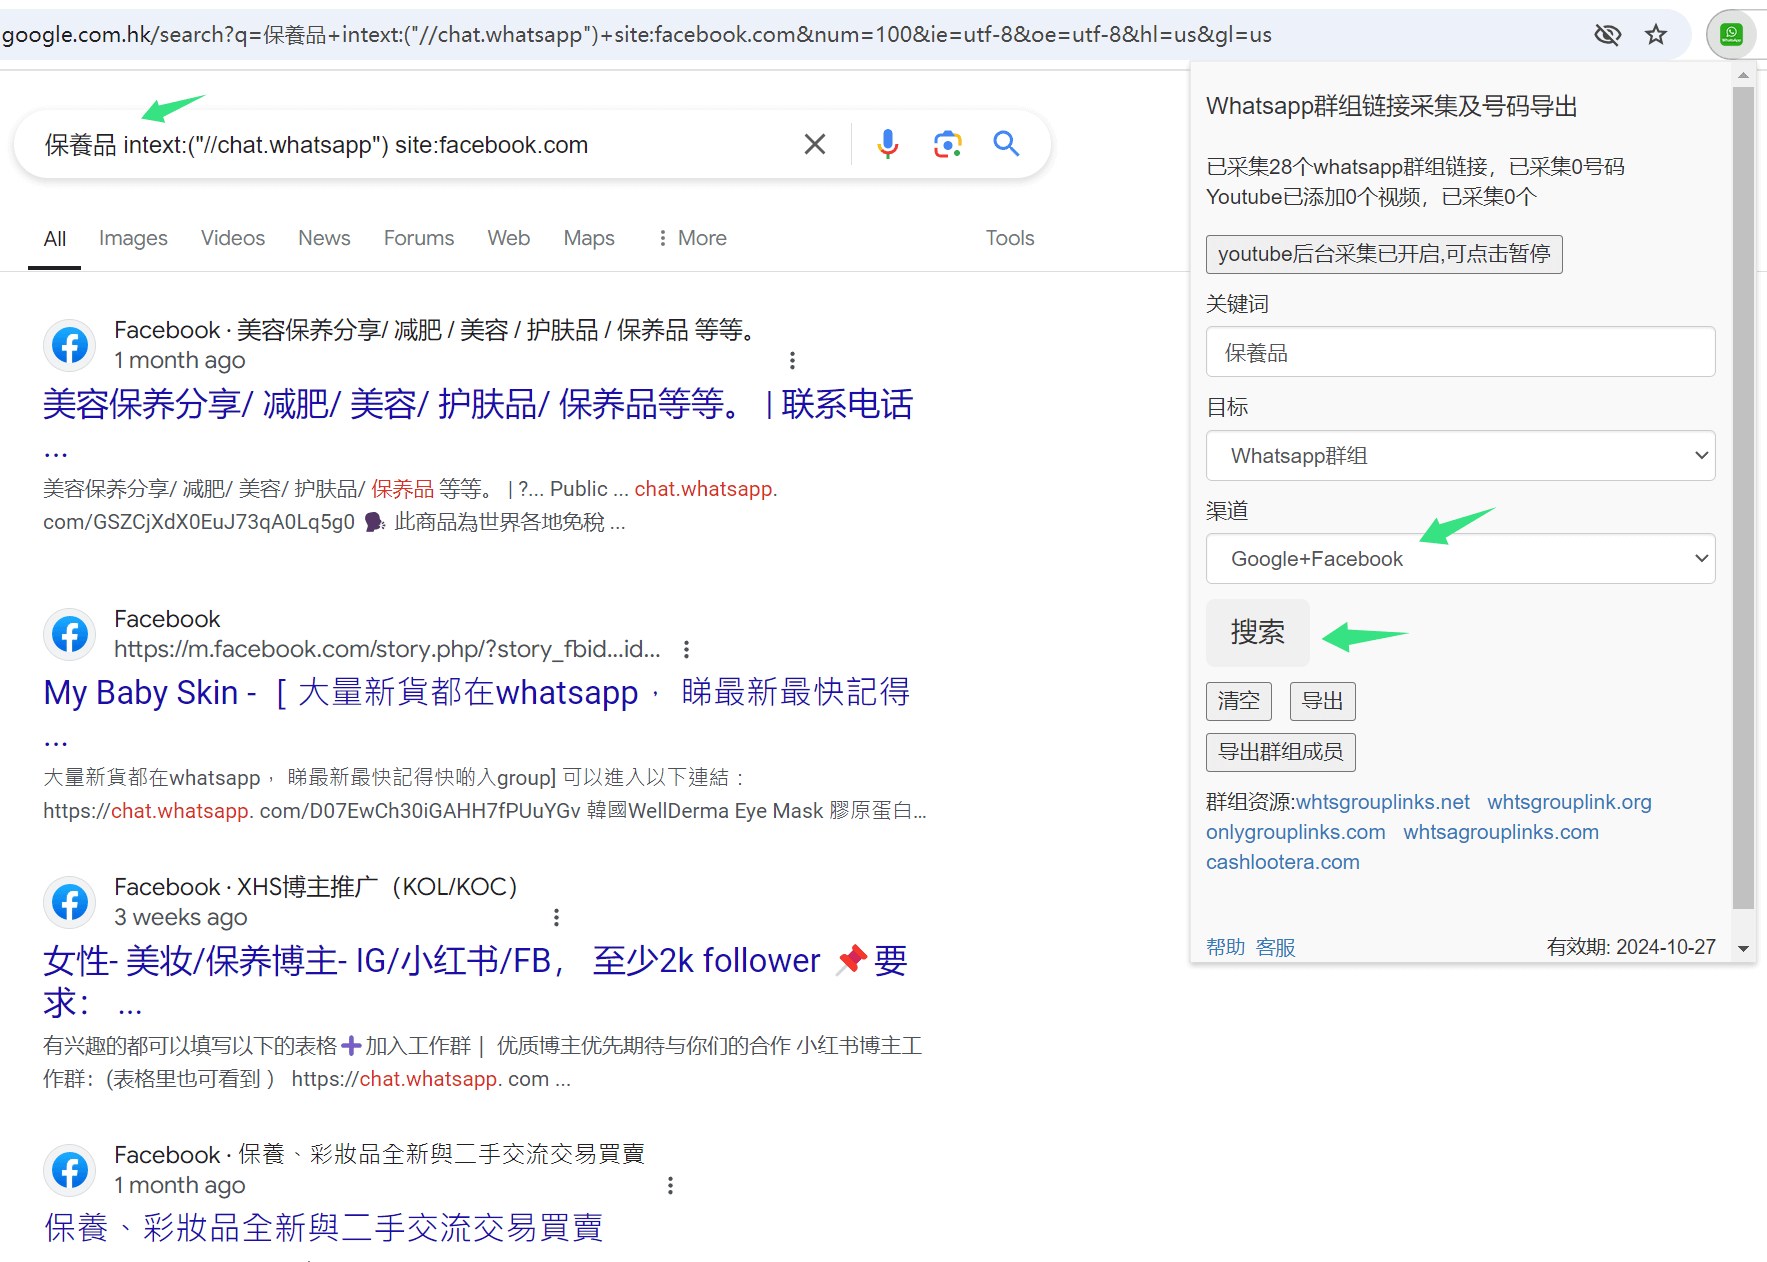The width and height of the screenshot is (1767, 1262).
Task: Clear the search box with X icon
Action: point(815,144)
